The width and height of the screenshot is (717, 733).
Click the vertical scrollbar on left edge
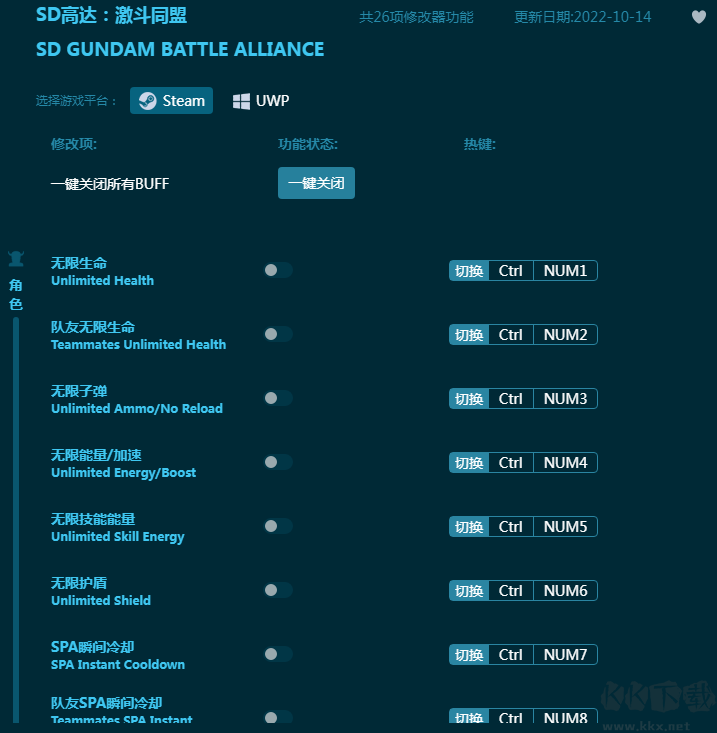click(15, 520)
